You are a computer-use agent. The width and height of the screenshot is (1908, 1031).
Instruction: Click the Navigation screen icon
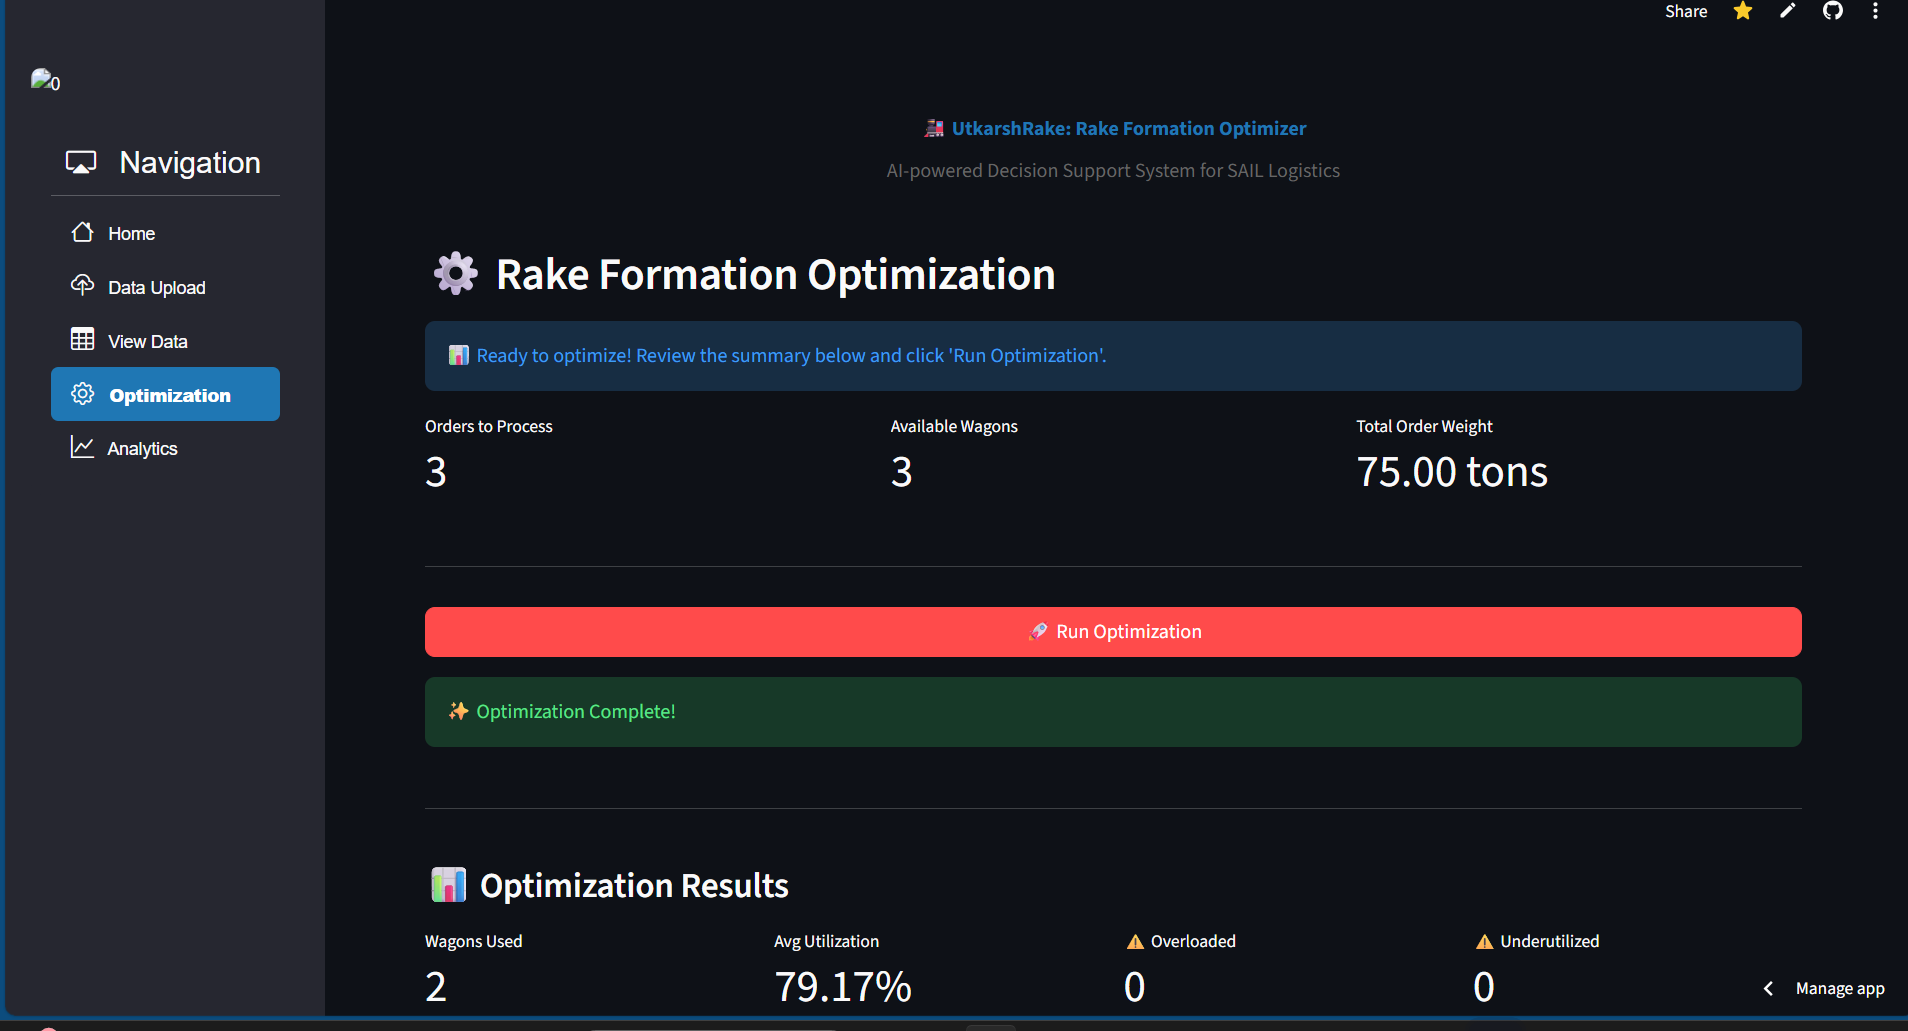pos(81,162)
